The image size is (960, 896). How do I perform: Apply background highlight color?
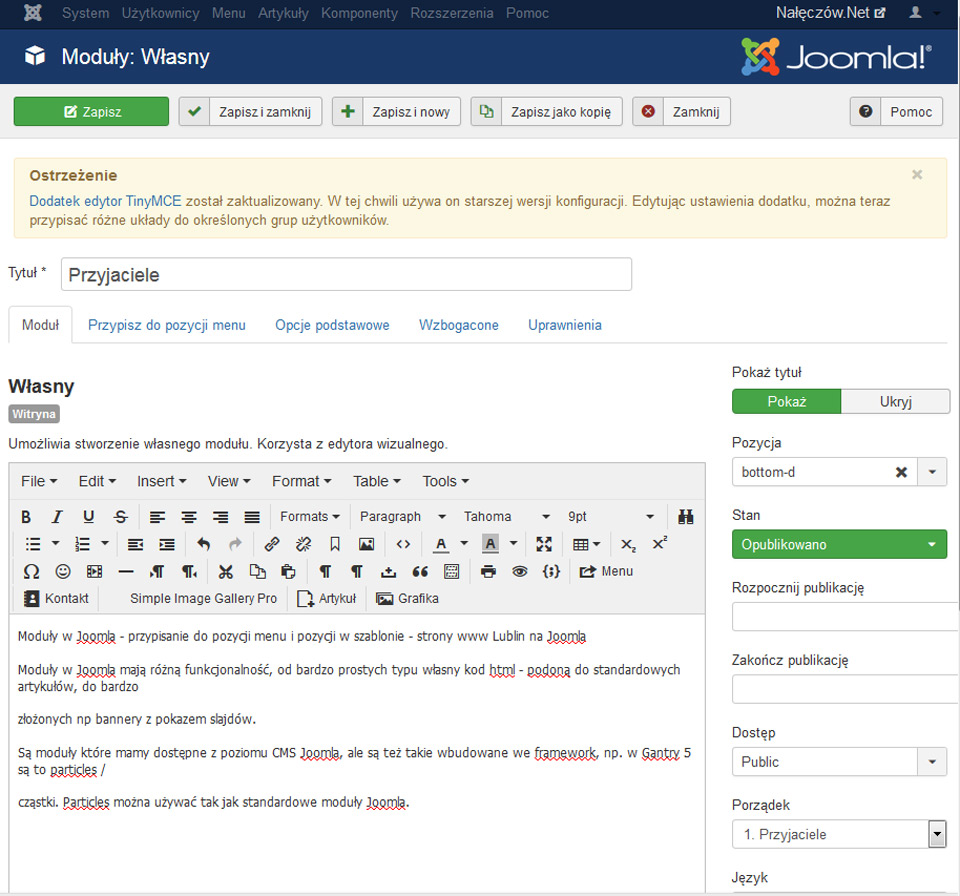pyautogui.click(x=490, y=544)
